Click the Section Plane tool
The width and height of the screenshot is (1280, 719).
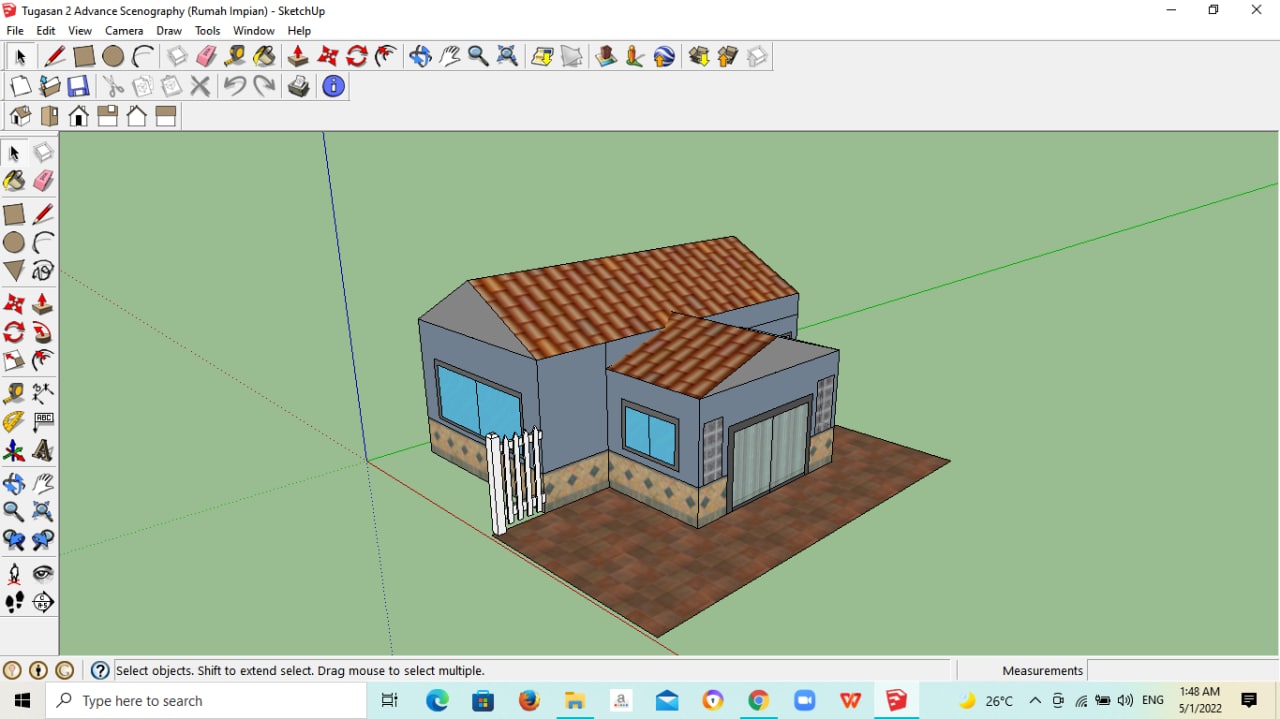pyautogui.click(x=43, y=602)
